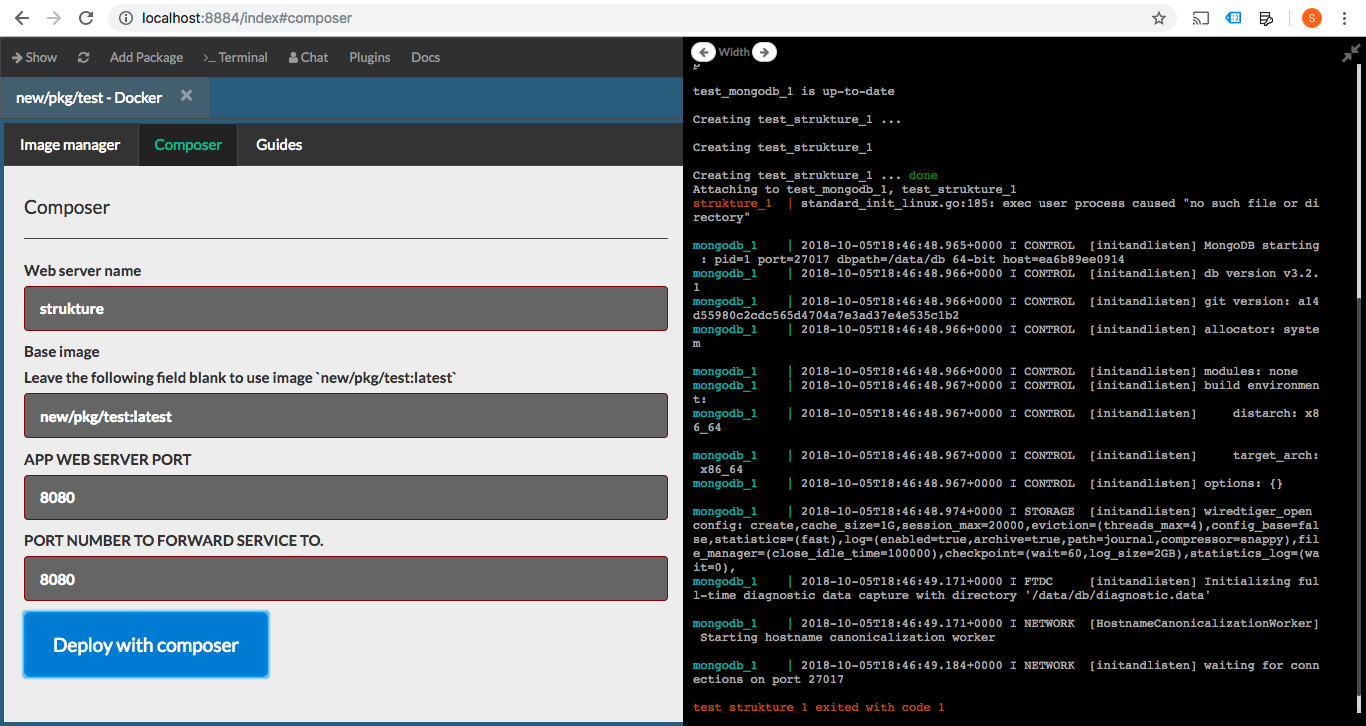Select the Composer tab

point(188,145)
